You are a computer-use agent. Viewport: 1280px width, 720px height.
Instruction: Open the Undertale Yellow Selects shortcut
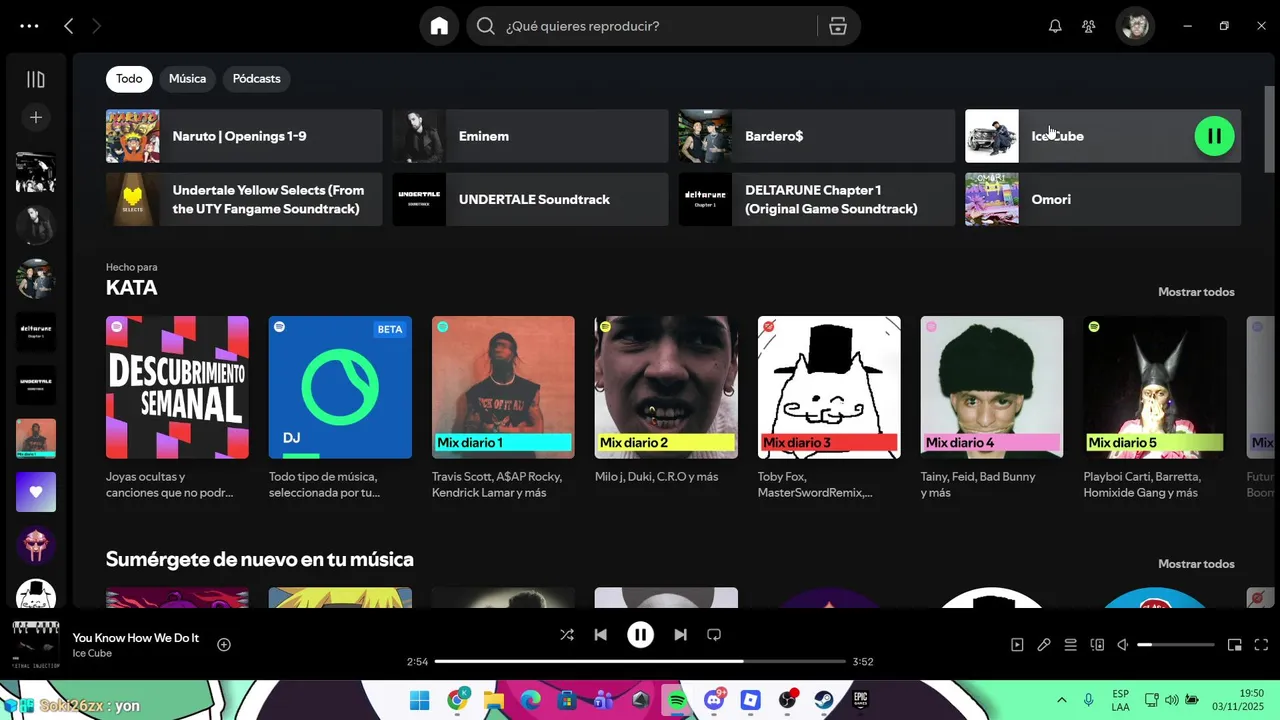click(x=244, y=199)
